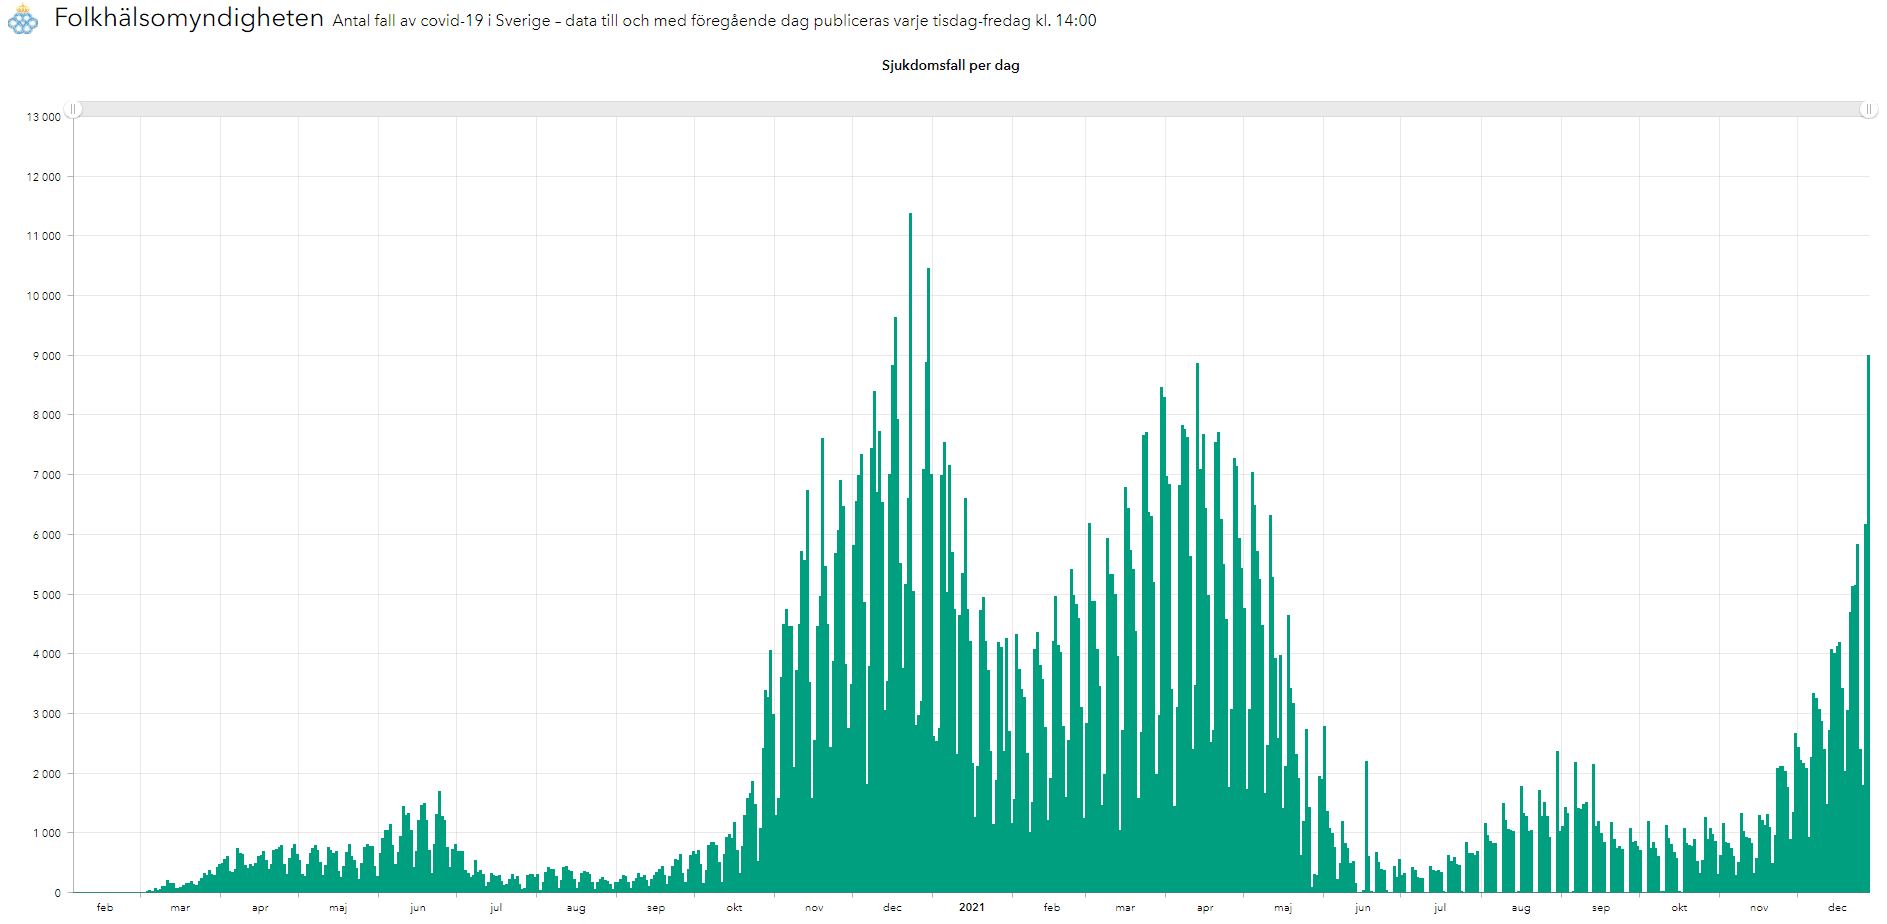Click the middle of the gray zoom scrollbar

[x=970, y=109]
